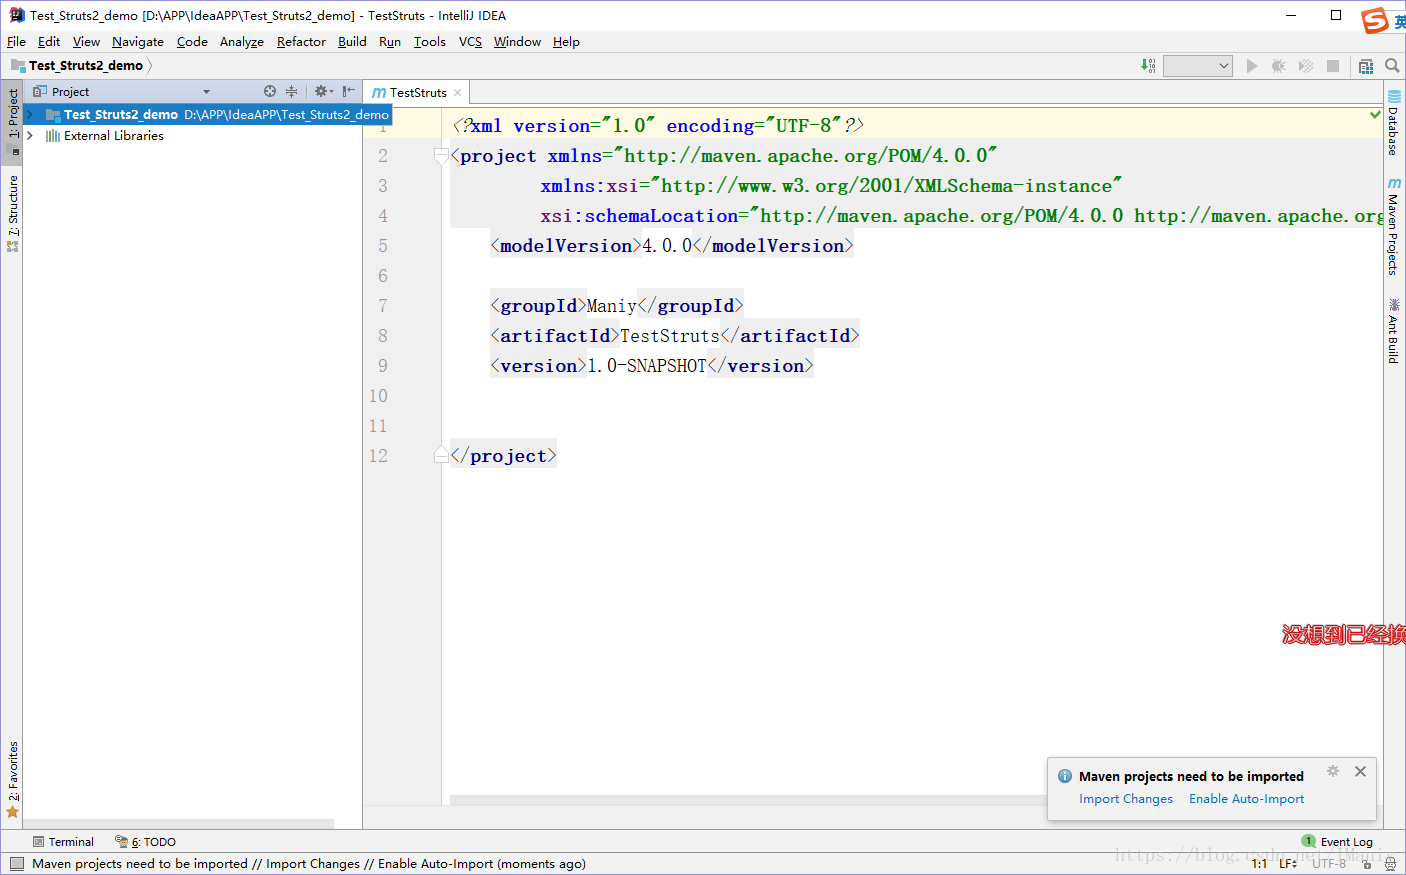This screenshot has width=1406, height=875.
Task: Open the notification settings gear
Action: point(1333,771)
